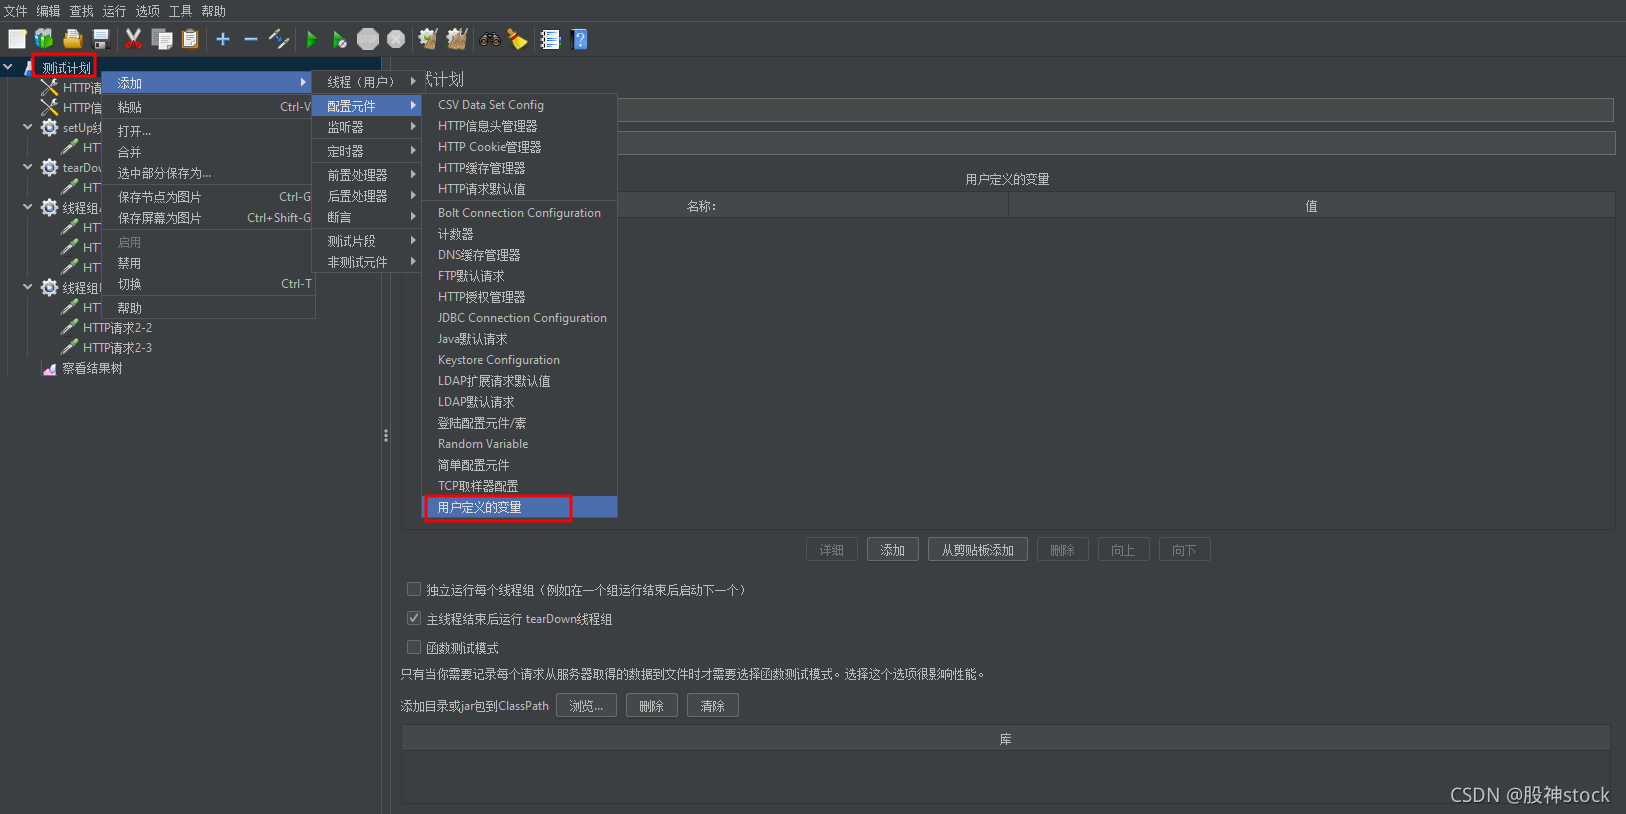Click the tearDown thread group gear icon
This screenshot has height=814, width=1626.
point(49,167)
